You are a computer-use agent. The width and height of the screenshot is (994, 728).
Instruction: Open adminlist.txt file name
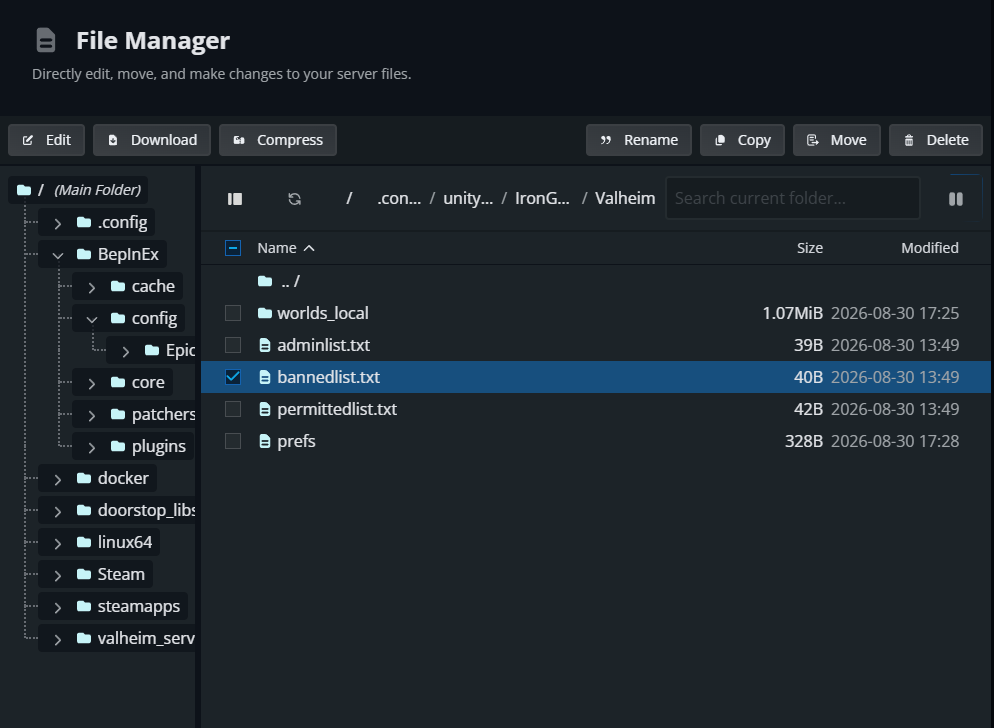(323, 345)
